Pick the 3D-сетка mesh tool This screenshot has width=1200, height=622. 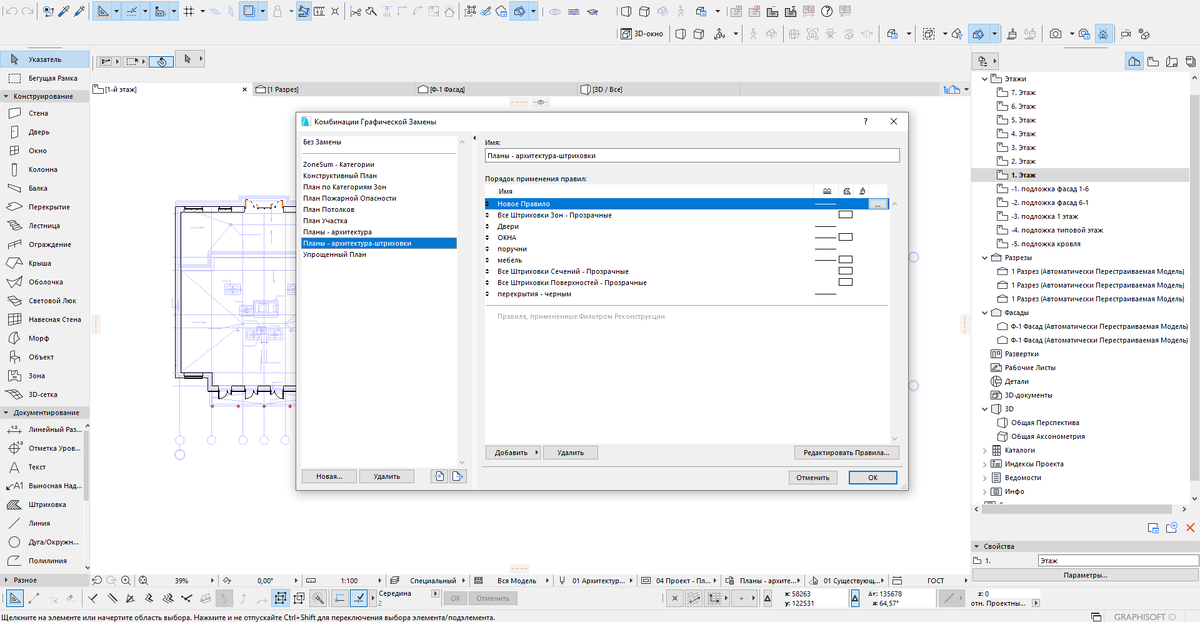tap(44, 394)
